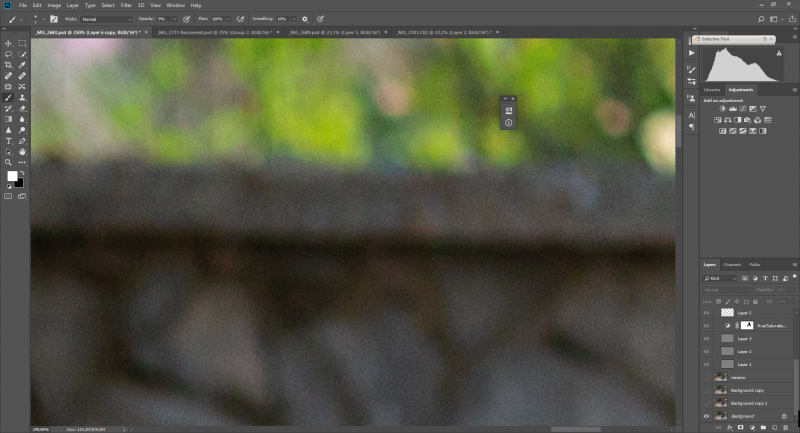Show the Background copy layer

707,390
